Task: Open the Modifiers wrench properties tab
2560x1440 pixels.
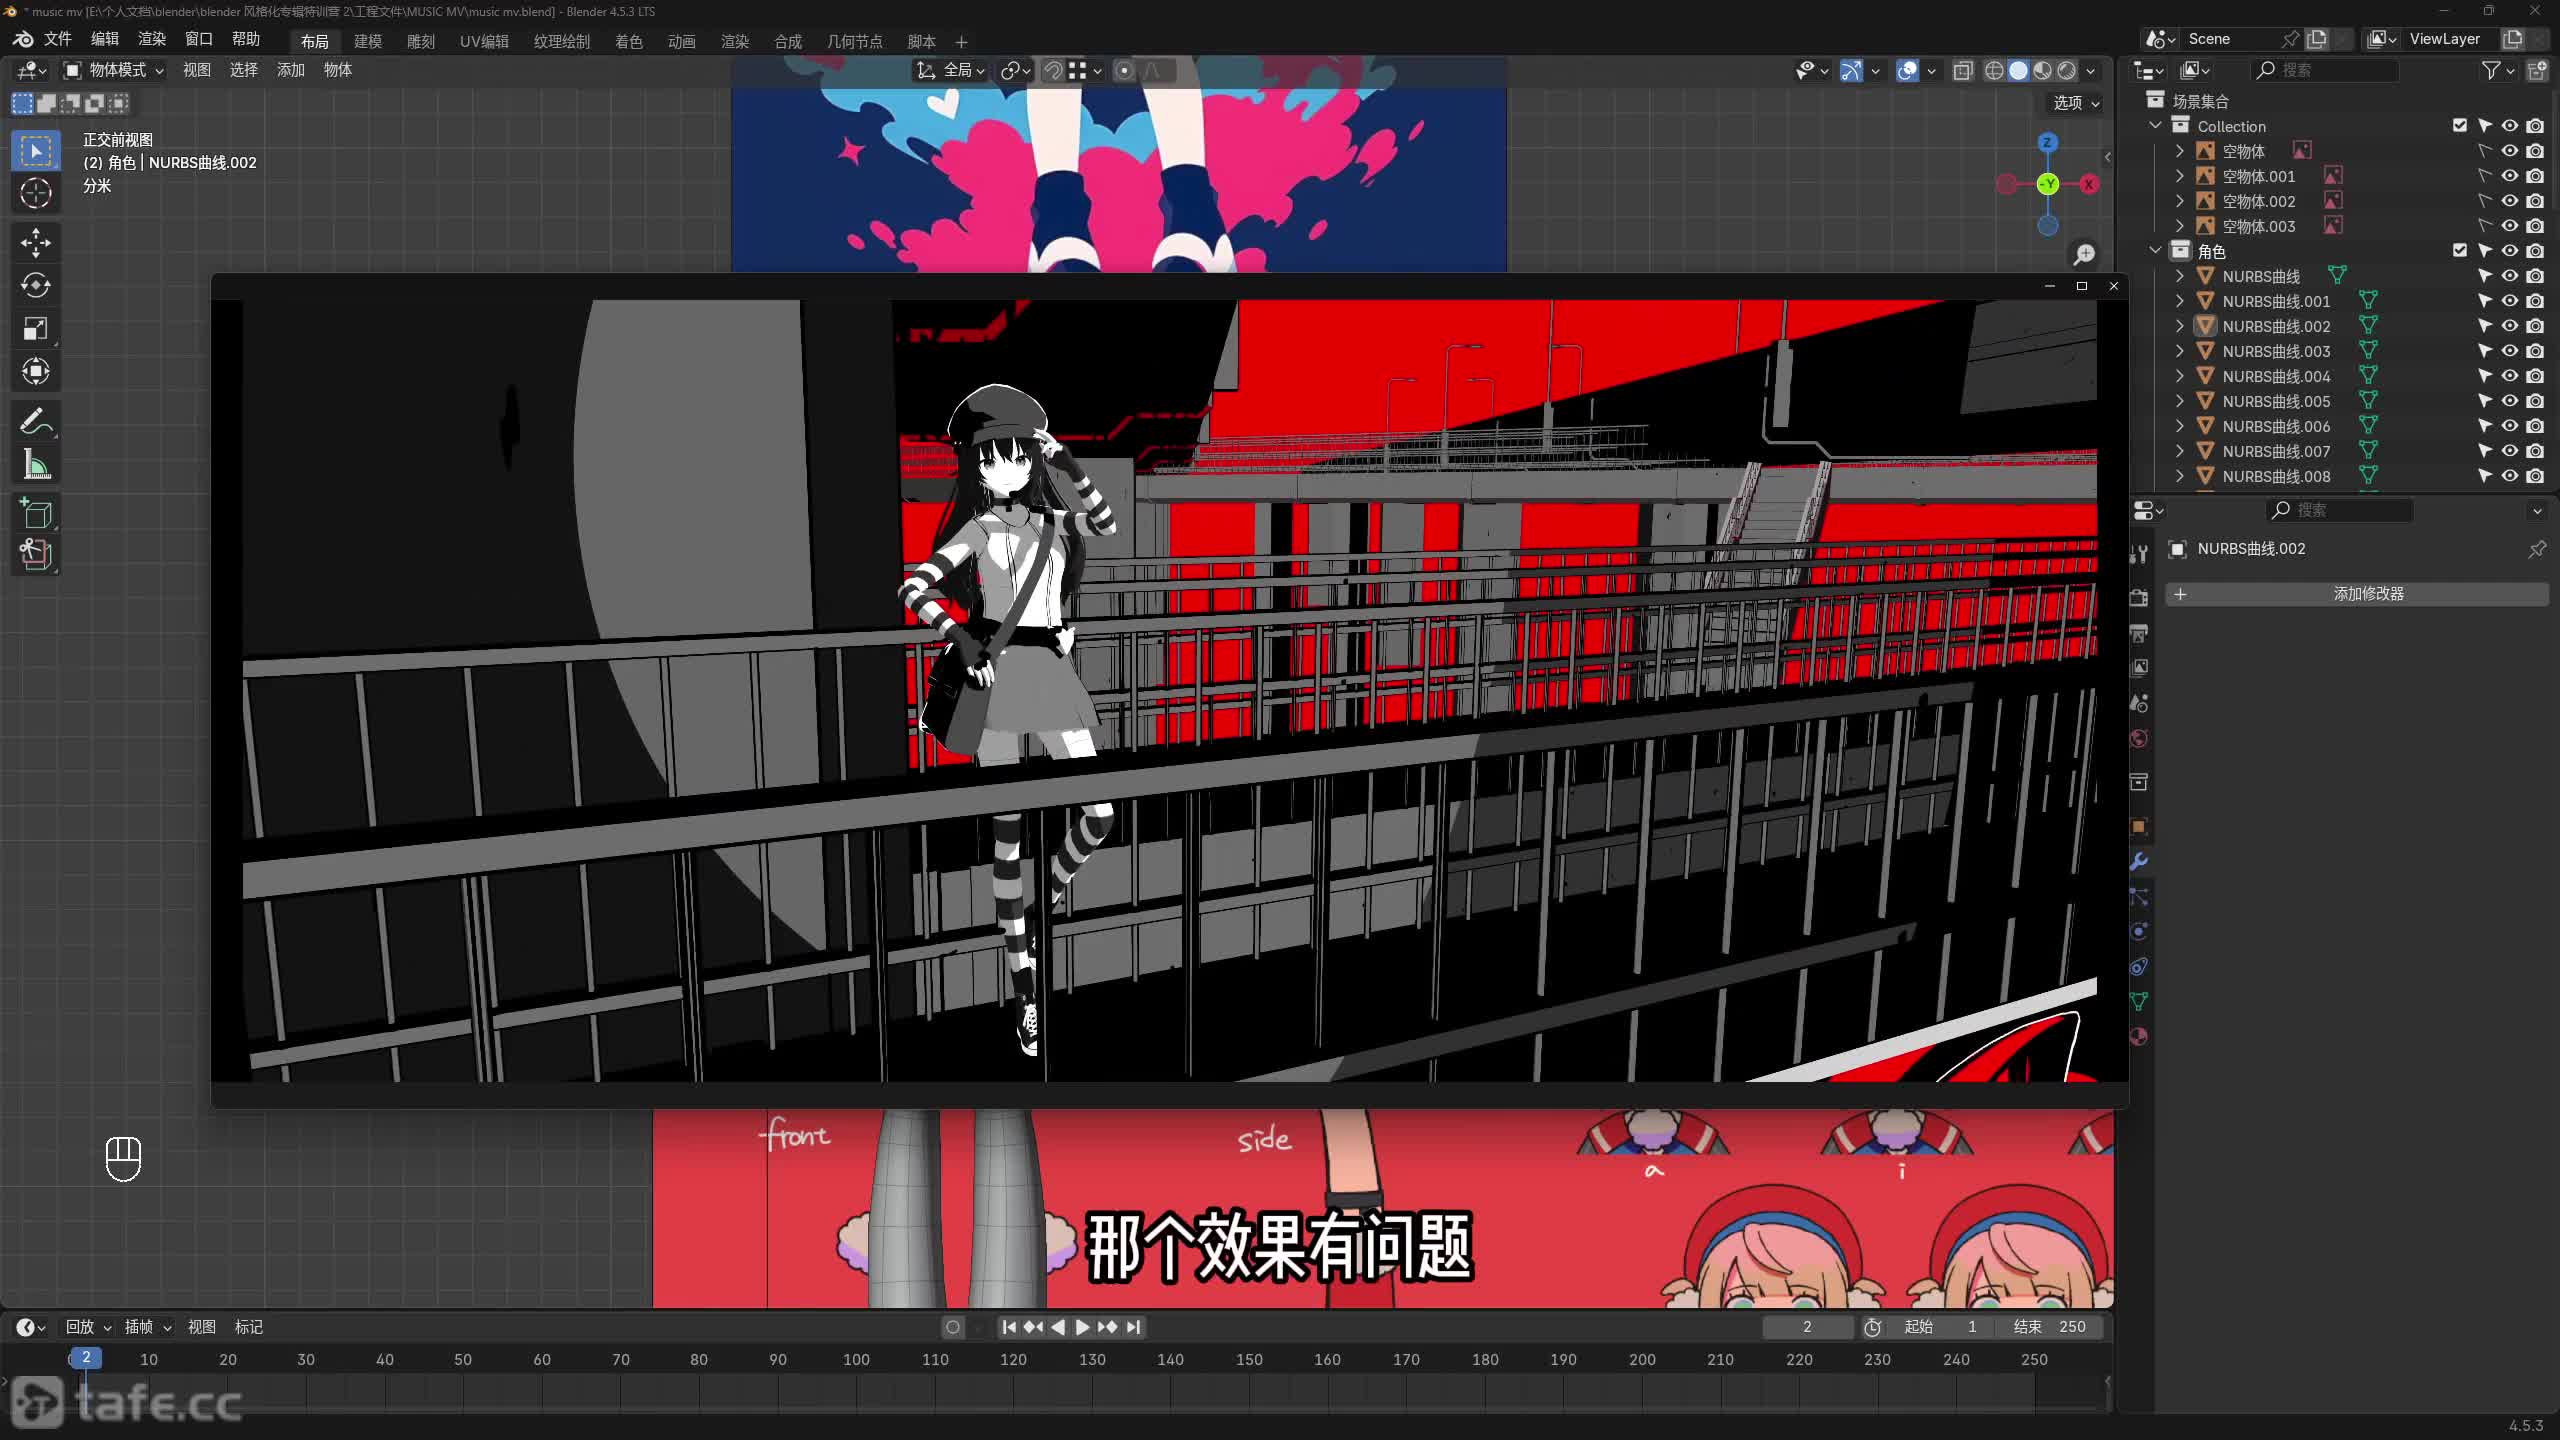Action: click(2139, 861)
